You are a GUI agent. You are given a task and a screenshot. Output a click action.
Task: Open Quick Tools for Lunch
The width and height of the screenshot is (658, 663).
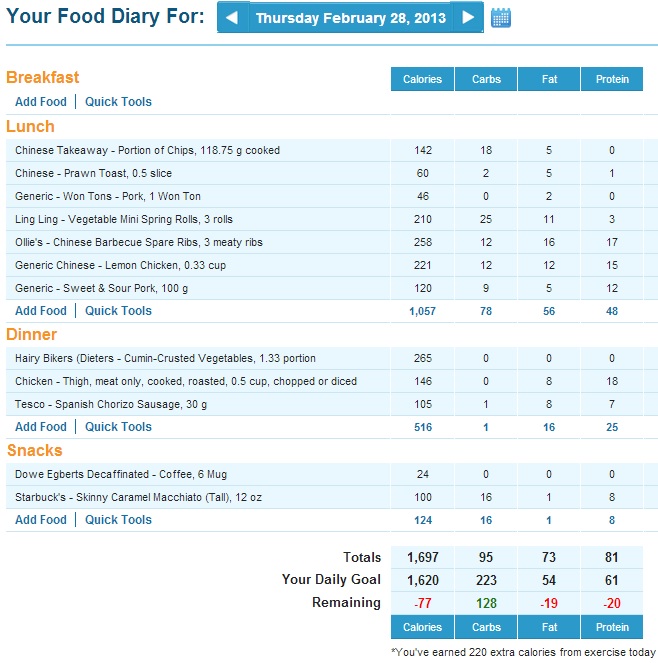118,311
